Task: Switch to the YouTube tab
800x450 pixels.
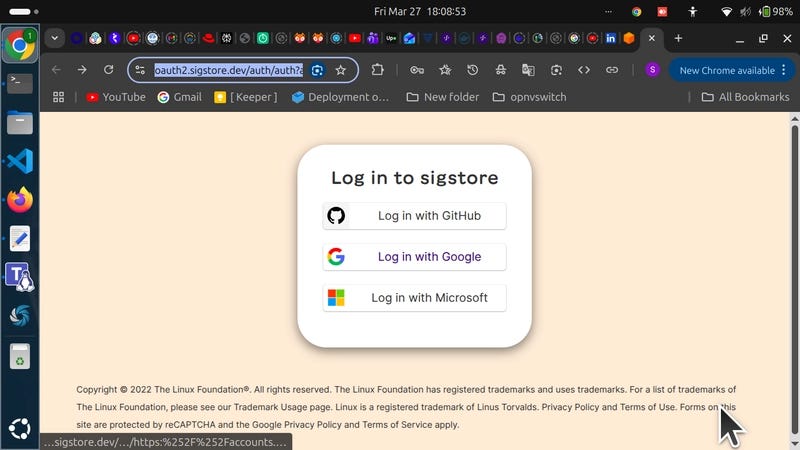Action: [x=355, y=38]
